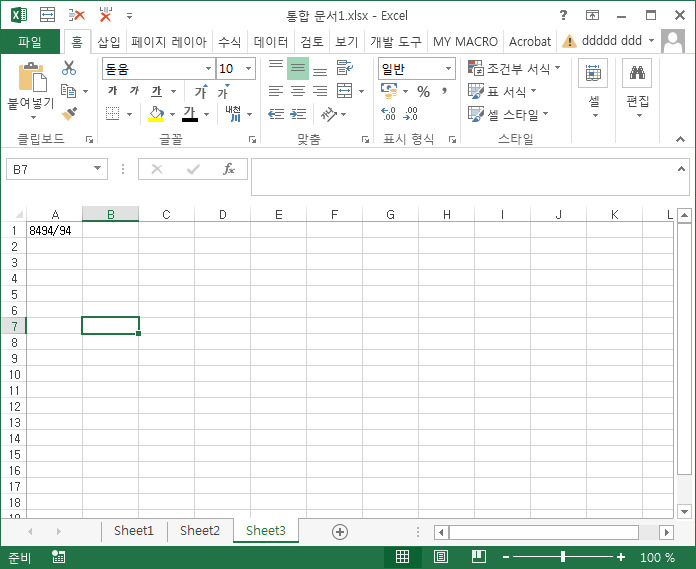Apply black font color 가

click(x=190, y=114)
